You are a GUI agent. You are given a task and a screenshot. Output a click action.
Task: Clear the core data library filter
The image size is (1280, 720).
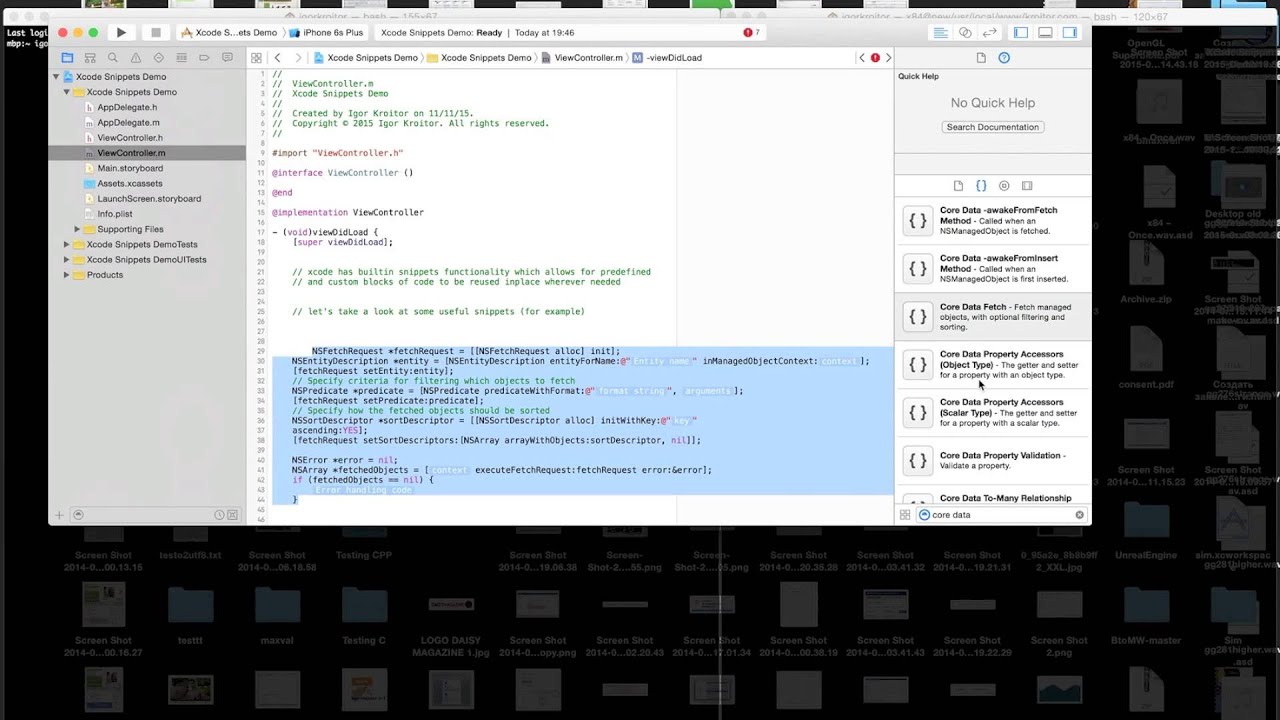point(1079,515)
